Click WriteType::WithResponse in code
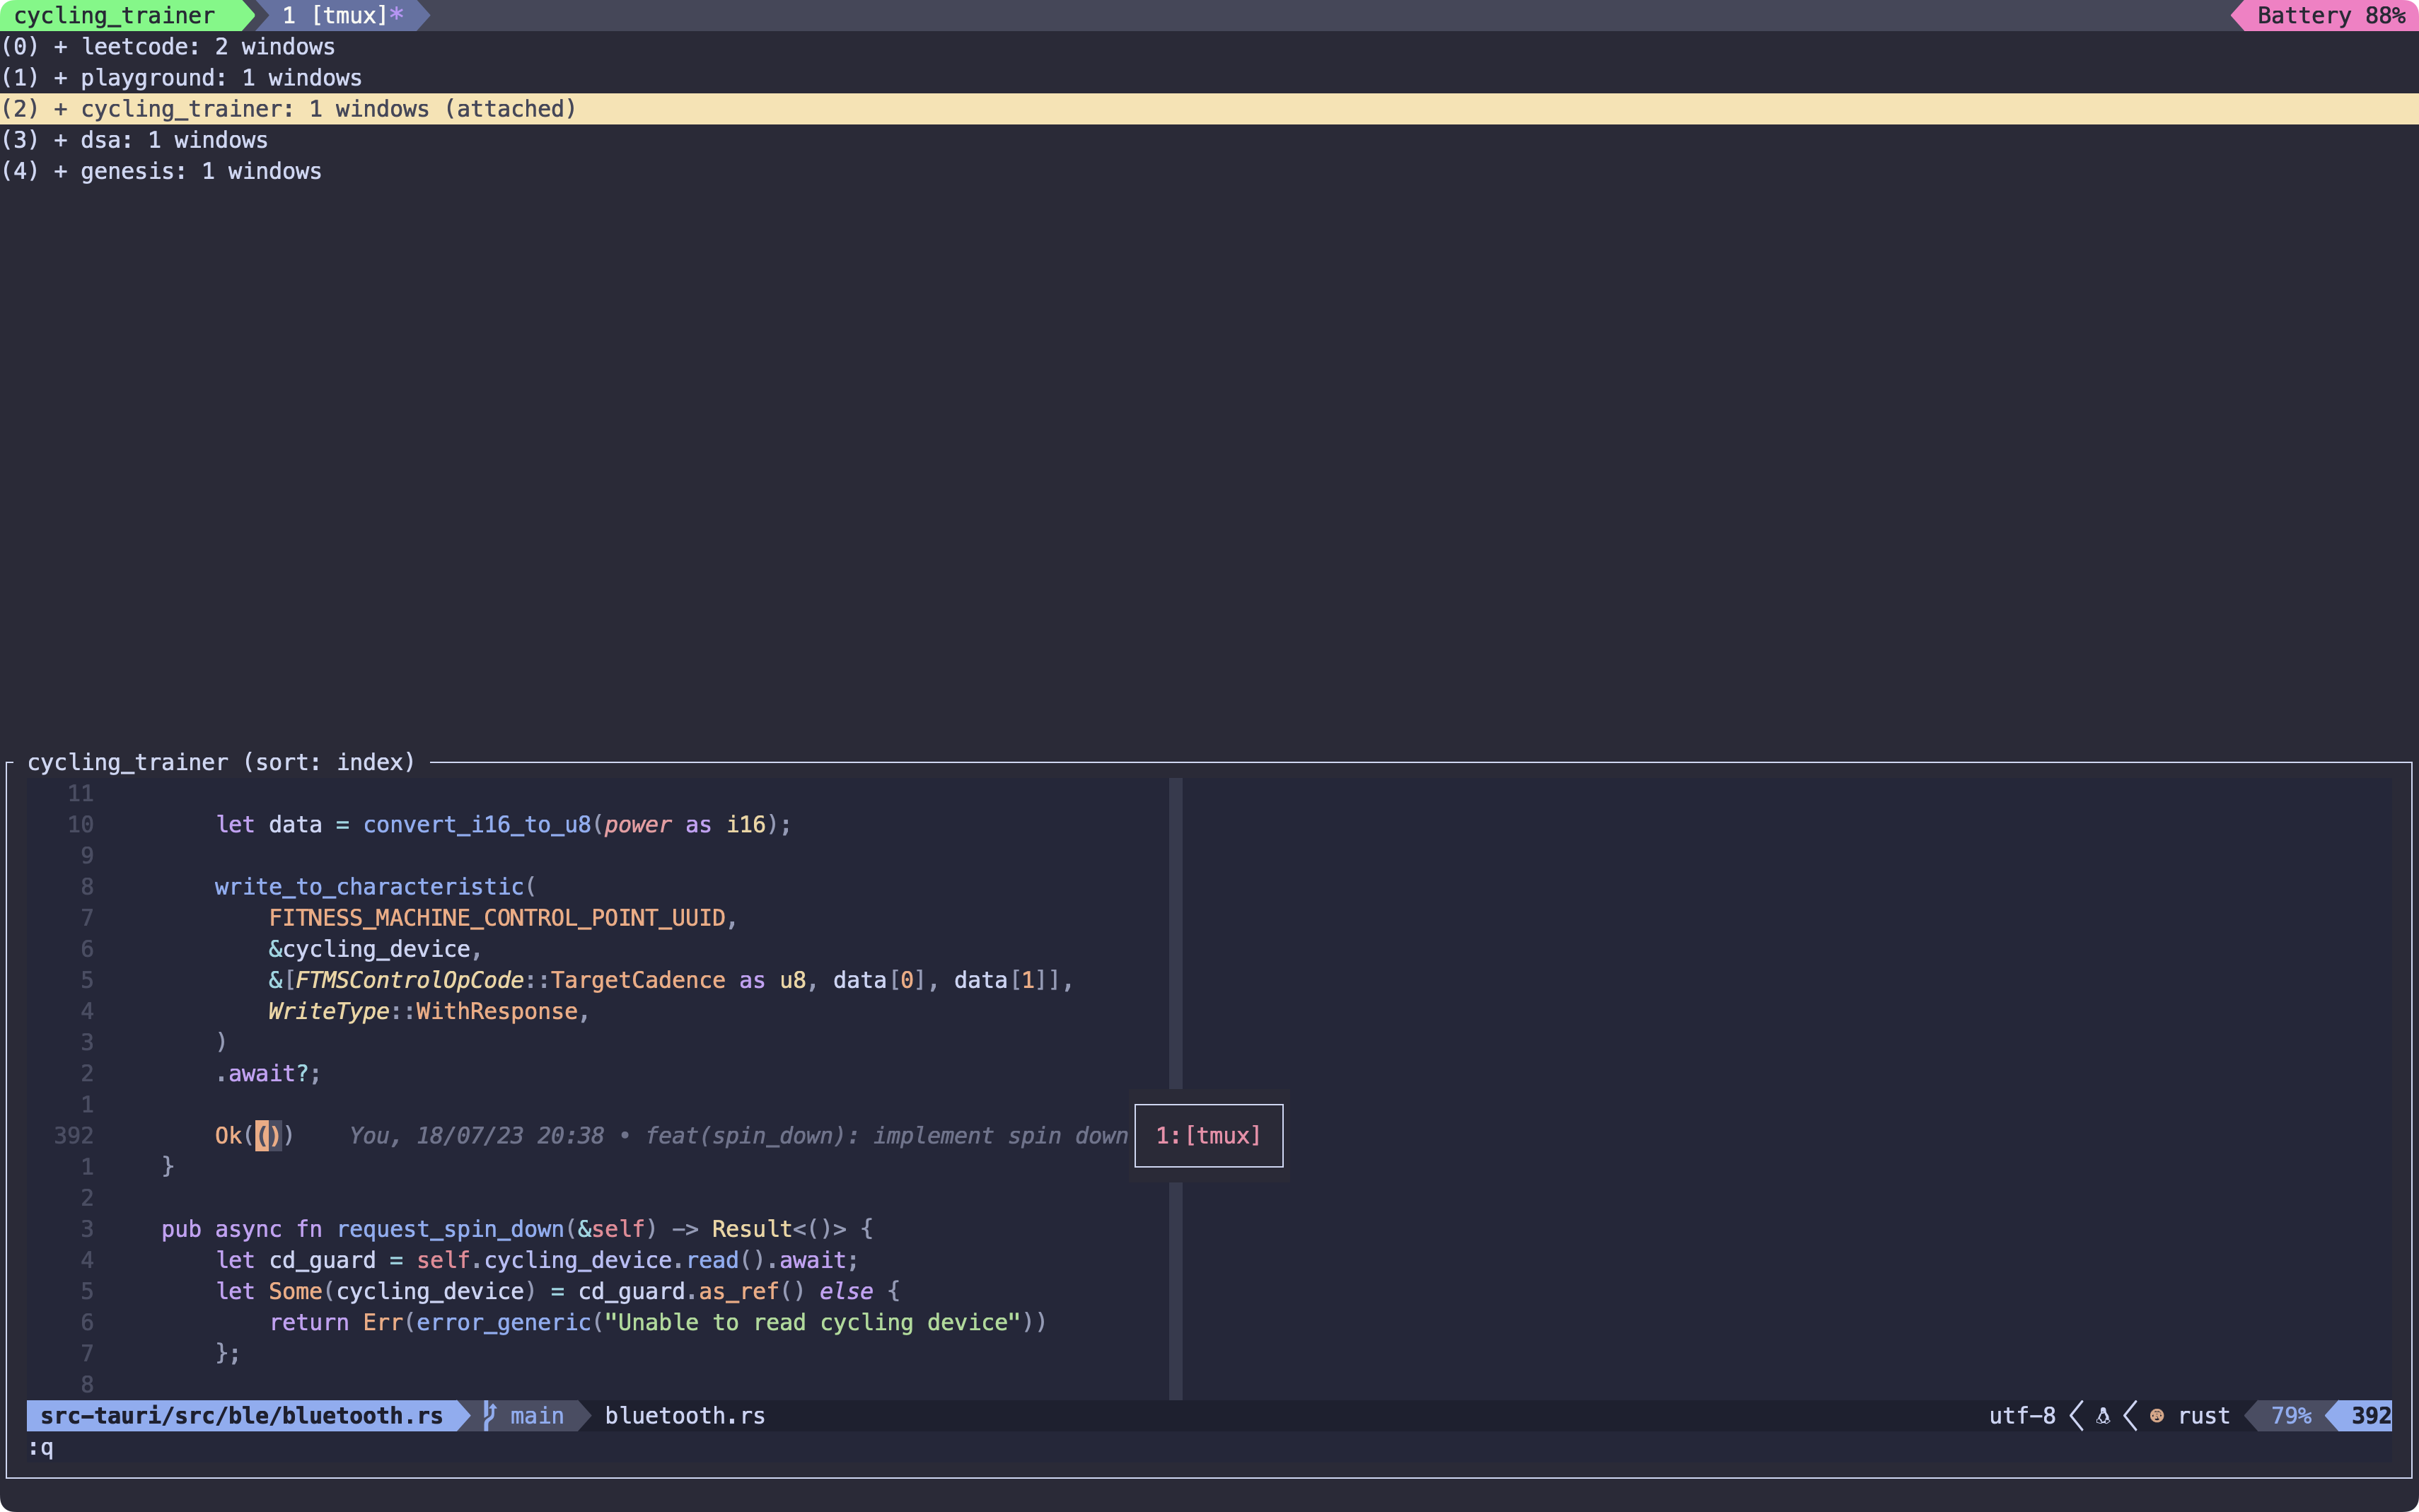Viewport: 2419px width, 1512px height. [x=423, y=1010]
